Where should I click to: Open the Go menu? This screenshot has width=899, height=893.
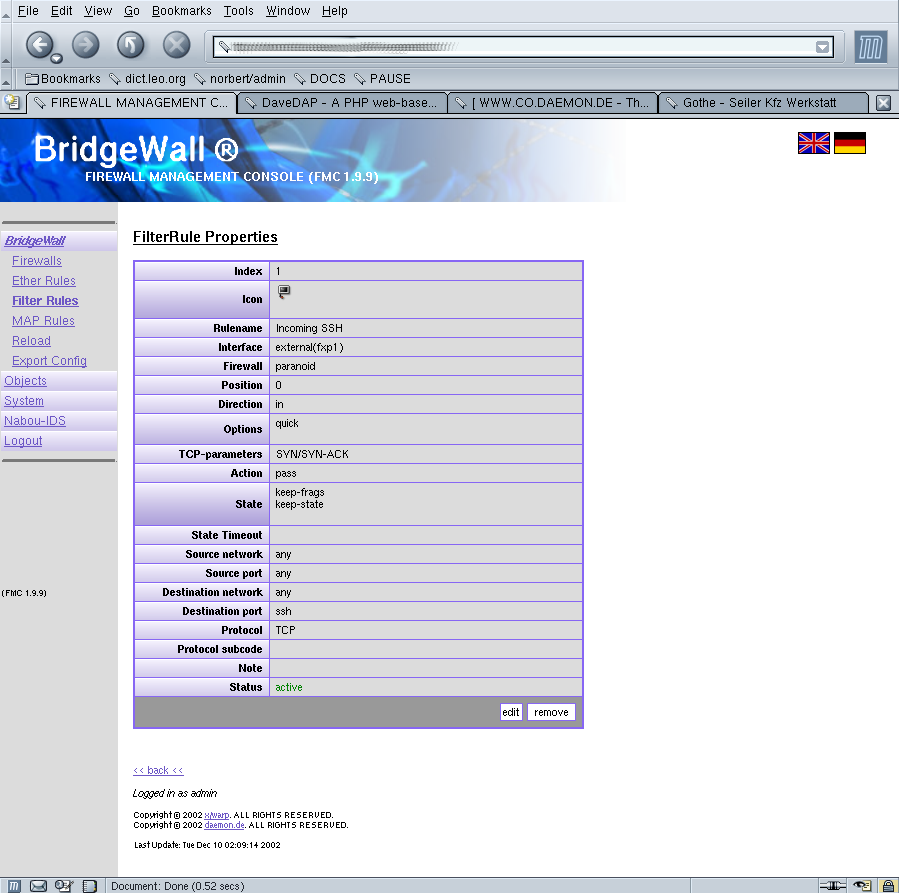[132, 11]
